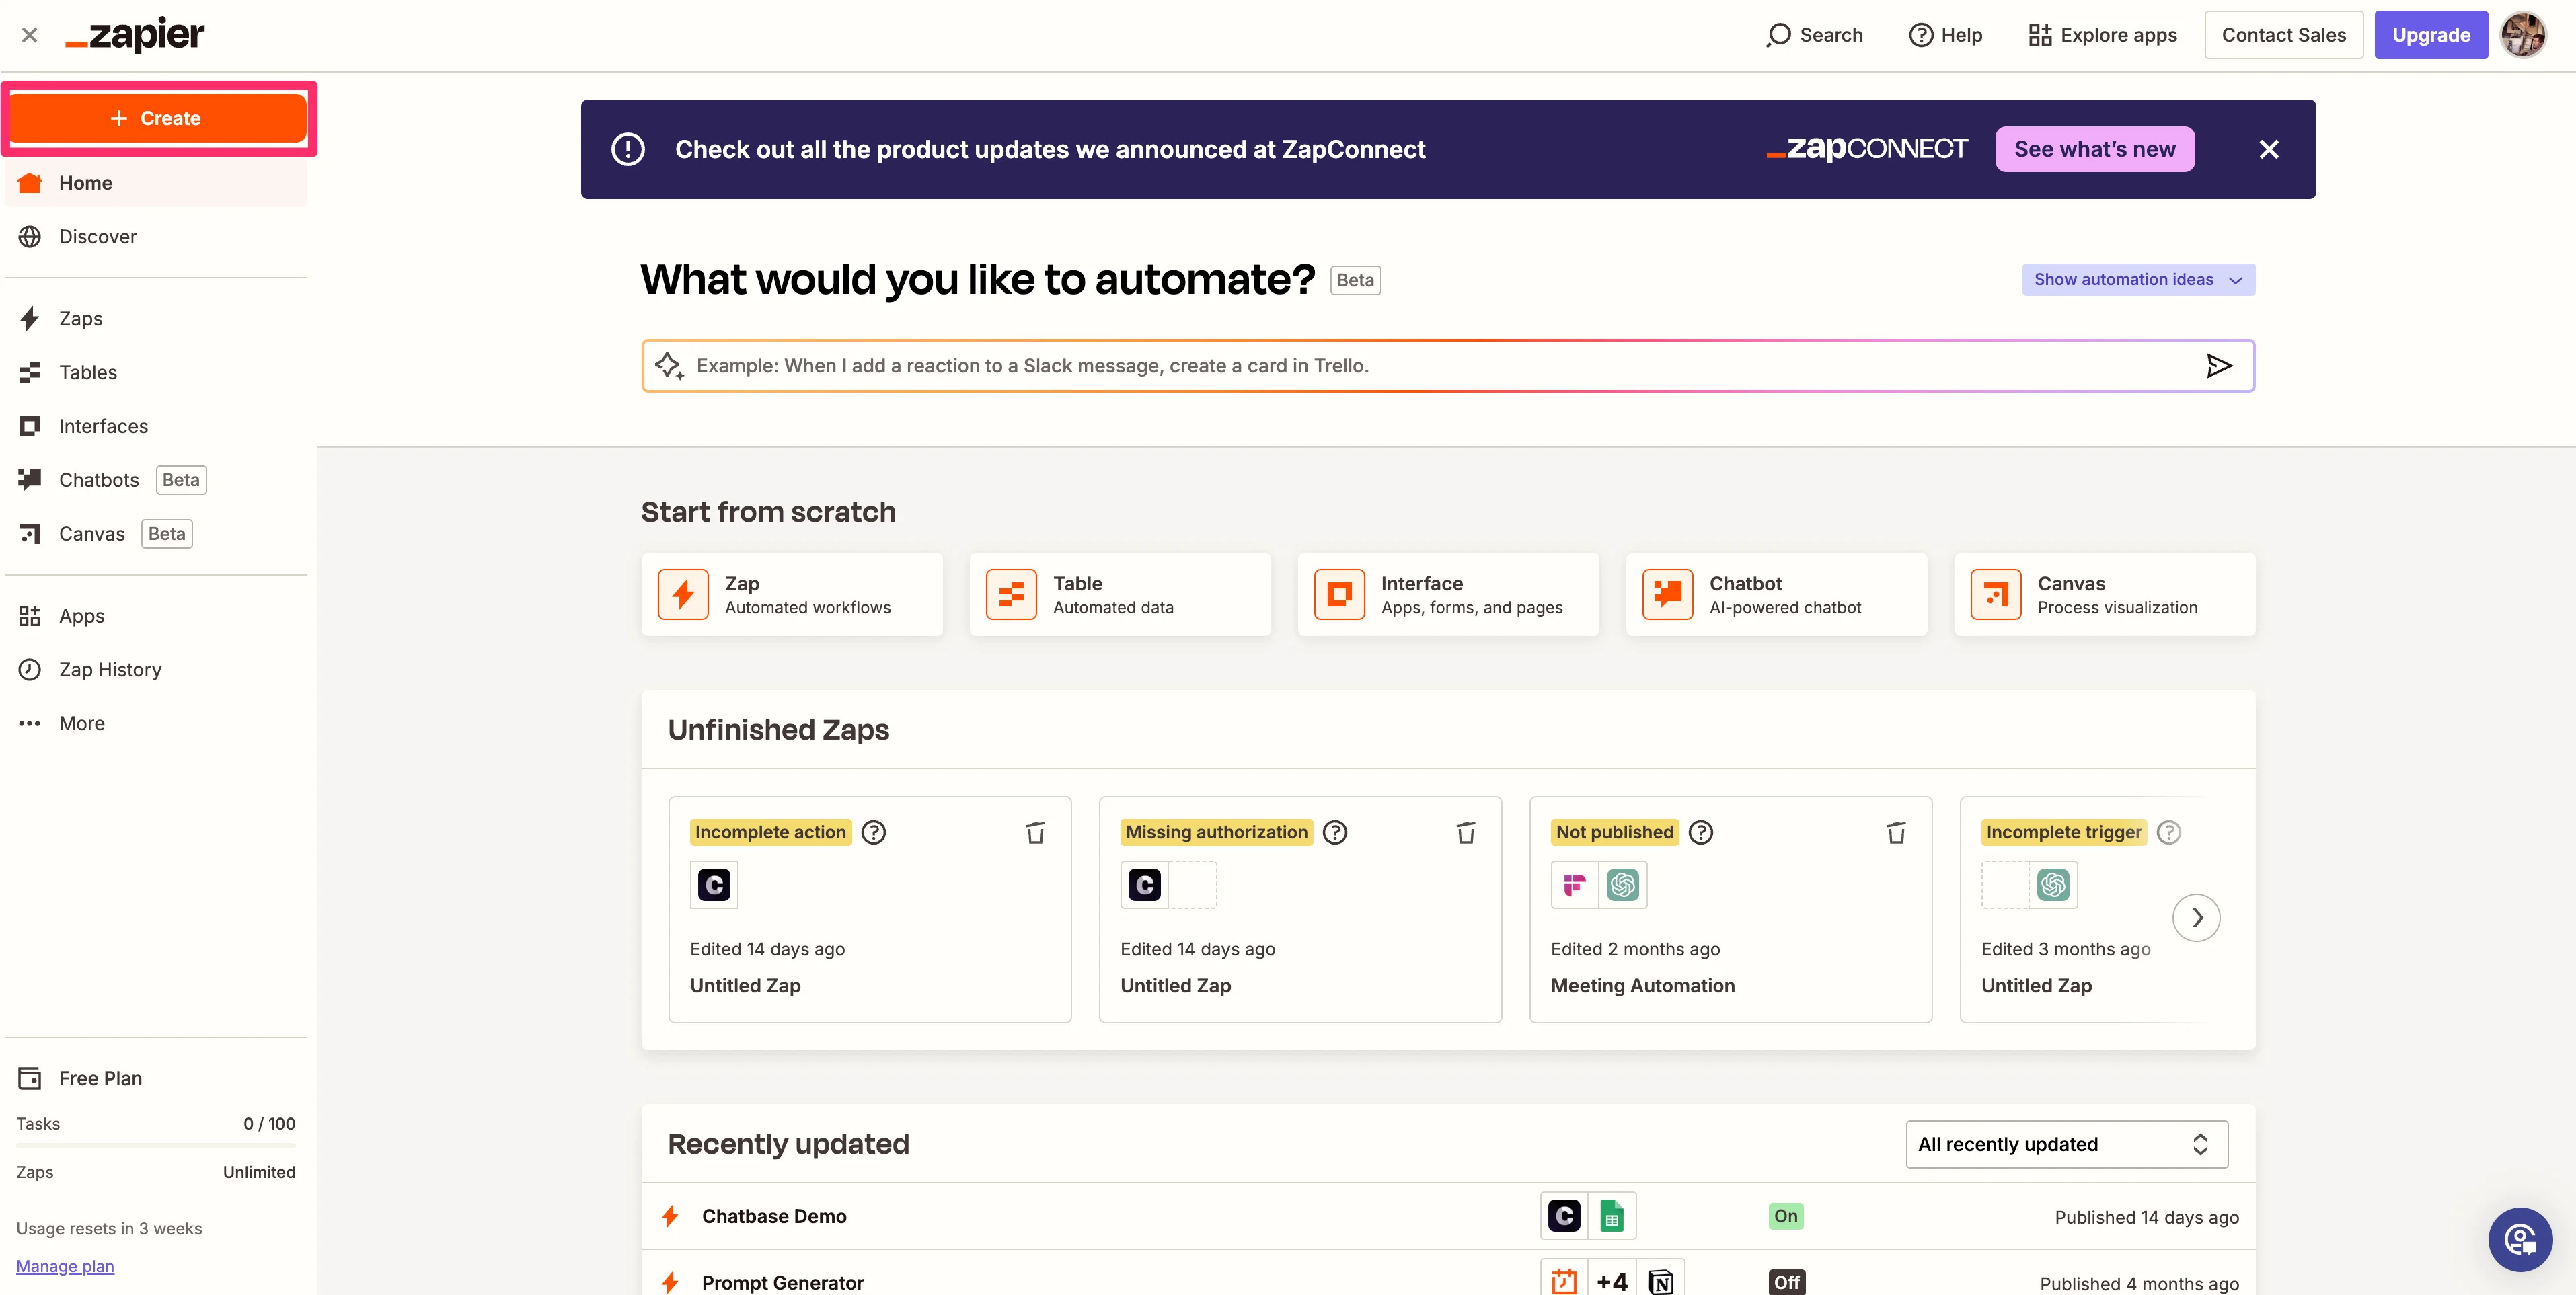Viewport: 2576px width, 1295px height.
Task: Open All recently updated filter dropdown
Action: [x=2066, y=1144]
